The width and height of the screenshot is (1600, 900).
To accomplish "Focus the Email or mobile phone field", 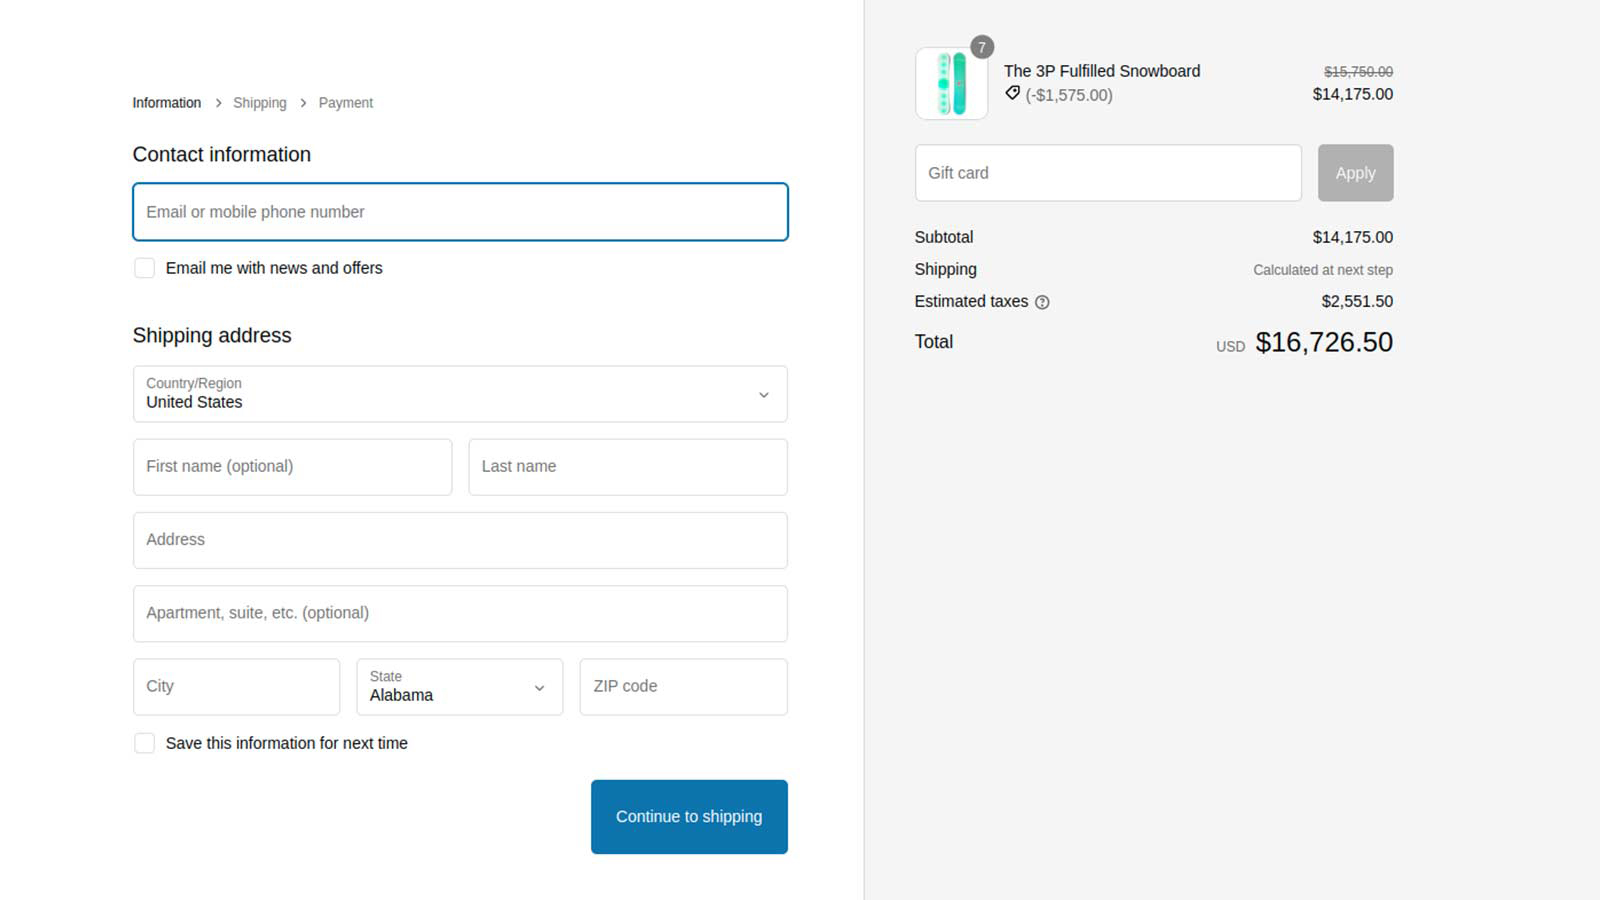I will click(460, 212).
